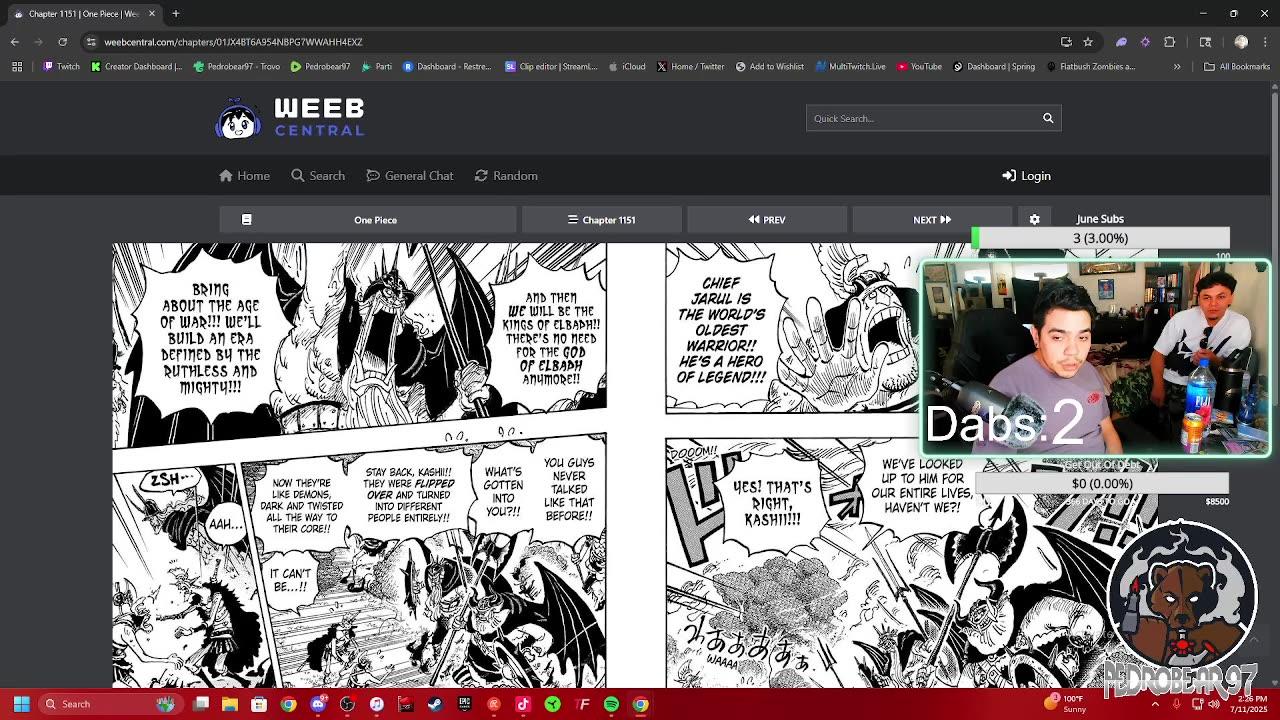This screenshot has width=1280, height=720.
Task: Reload the page
Action: tap(62, 42)
